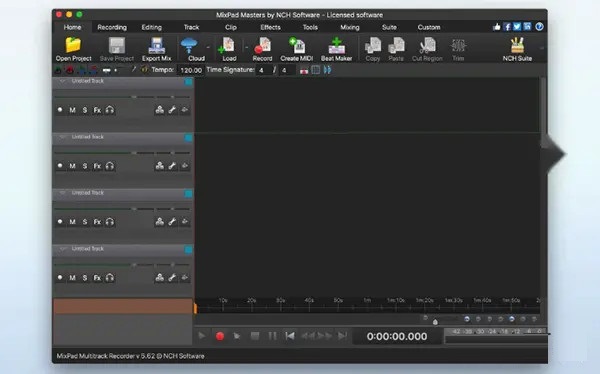Click the wrench icon on the first track
The width and height of the screenshot is (600, 374).
(172, 110)
